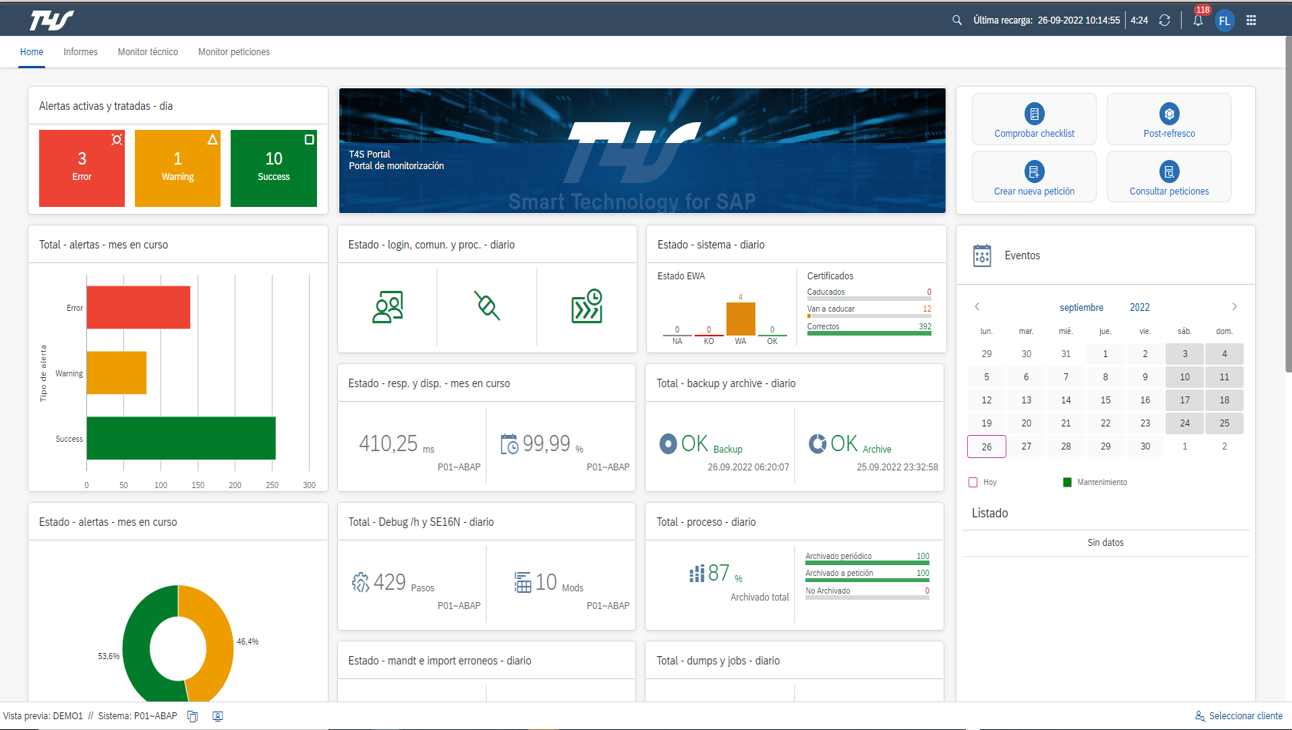Screen dimensions: 1292x730
Task: Click the green donut segment 53,6%
Action: [138, 650]
